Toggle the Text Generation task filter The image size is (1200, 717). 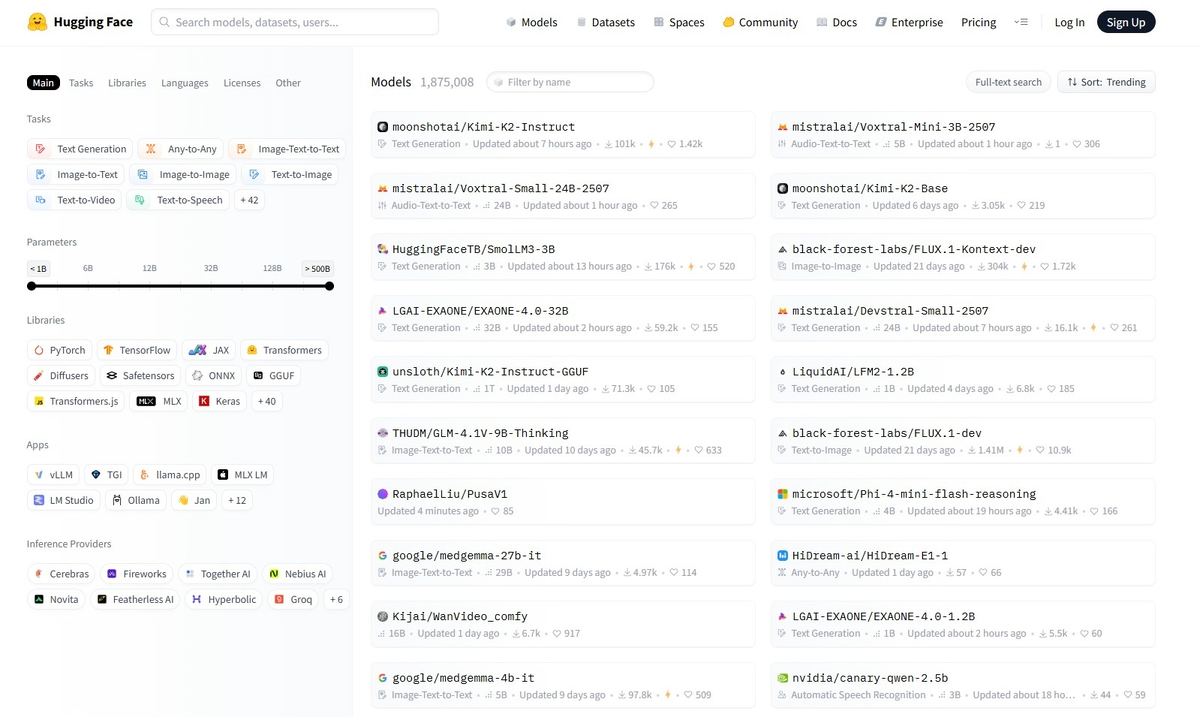pos(80,149)
